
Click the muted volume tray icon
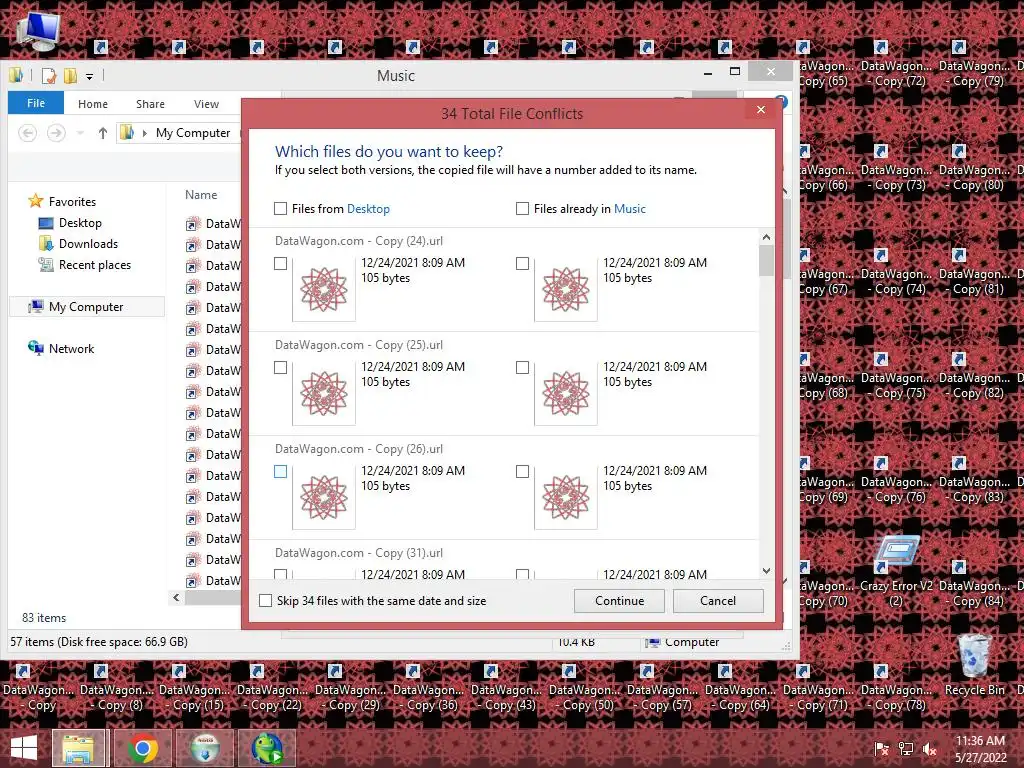pos(930,749)
